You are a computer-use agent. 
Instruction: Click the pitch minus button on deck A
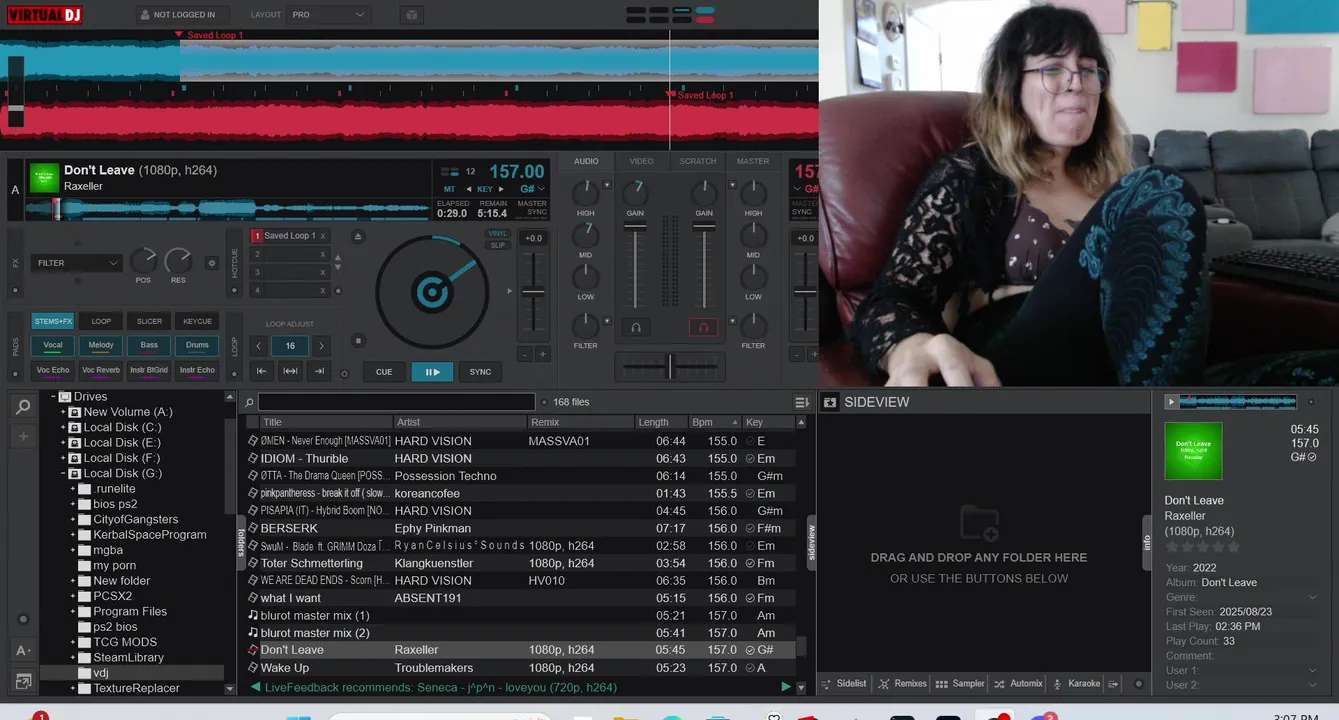pos(524,354)
